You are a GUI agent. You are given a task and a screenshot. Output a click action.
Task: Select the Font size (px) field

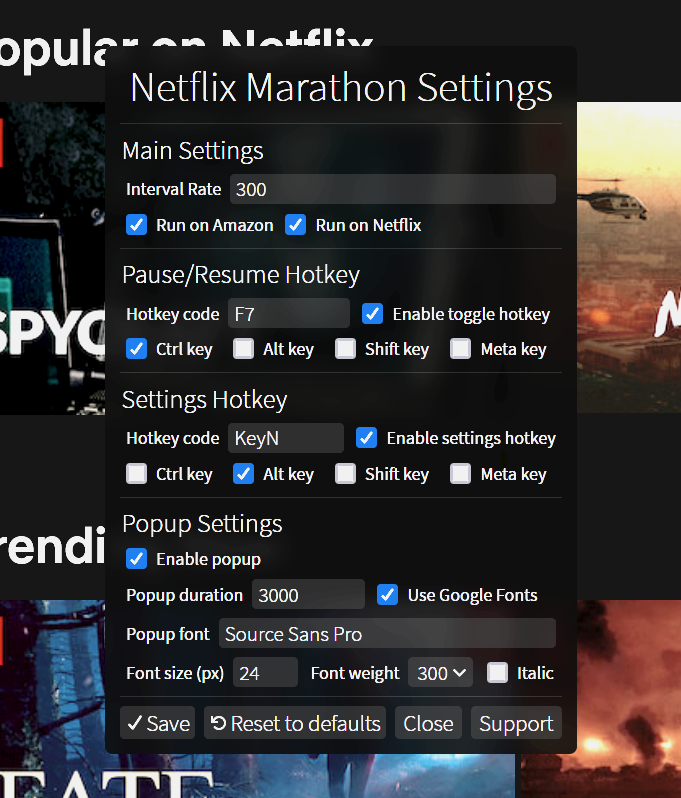coord(265,673)
